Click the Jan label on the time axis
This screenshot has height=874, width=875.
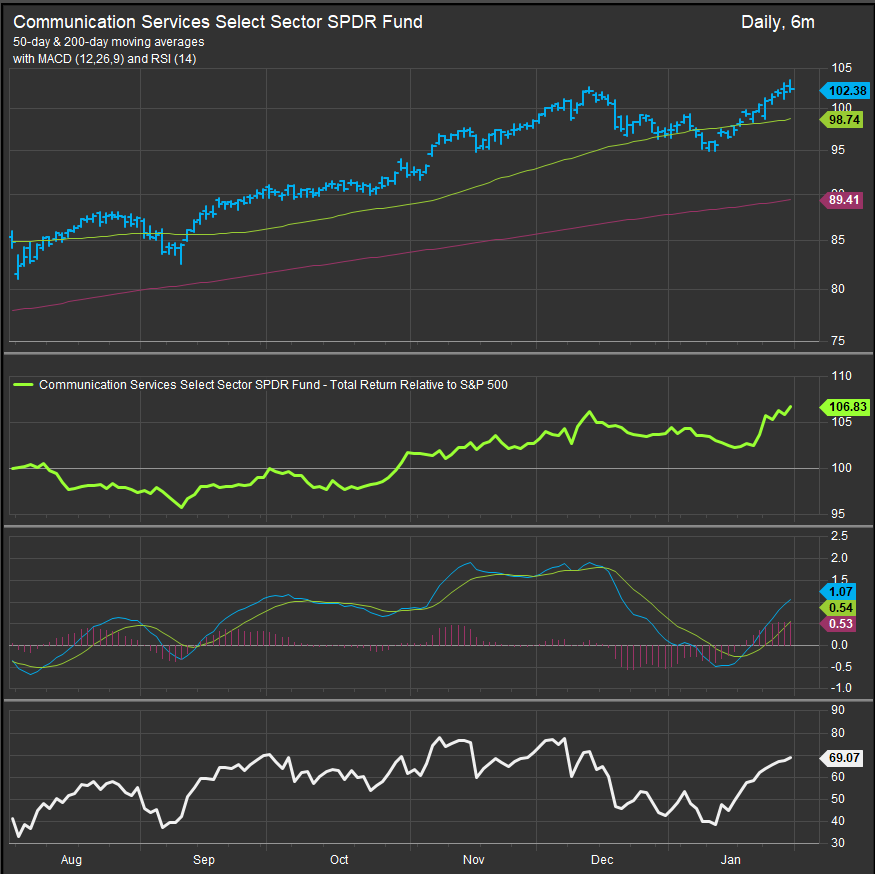(x=730, y=859)
